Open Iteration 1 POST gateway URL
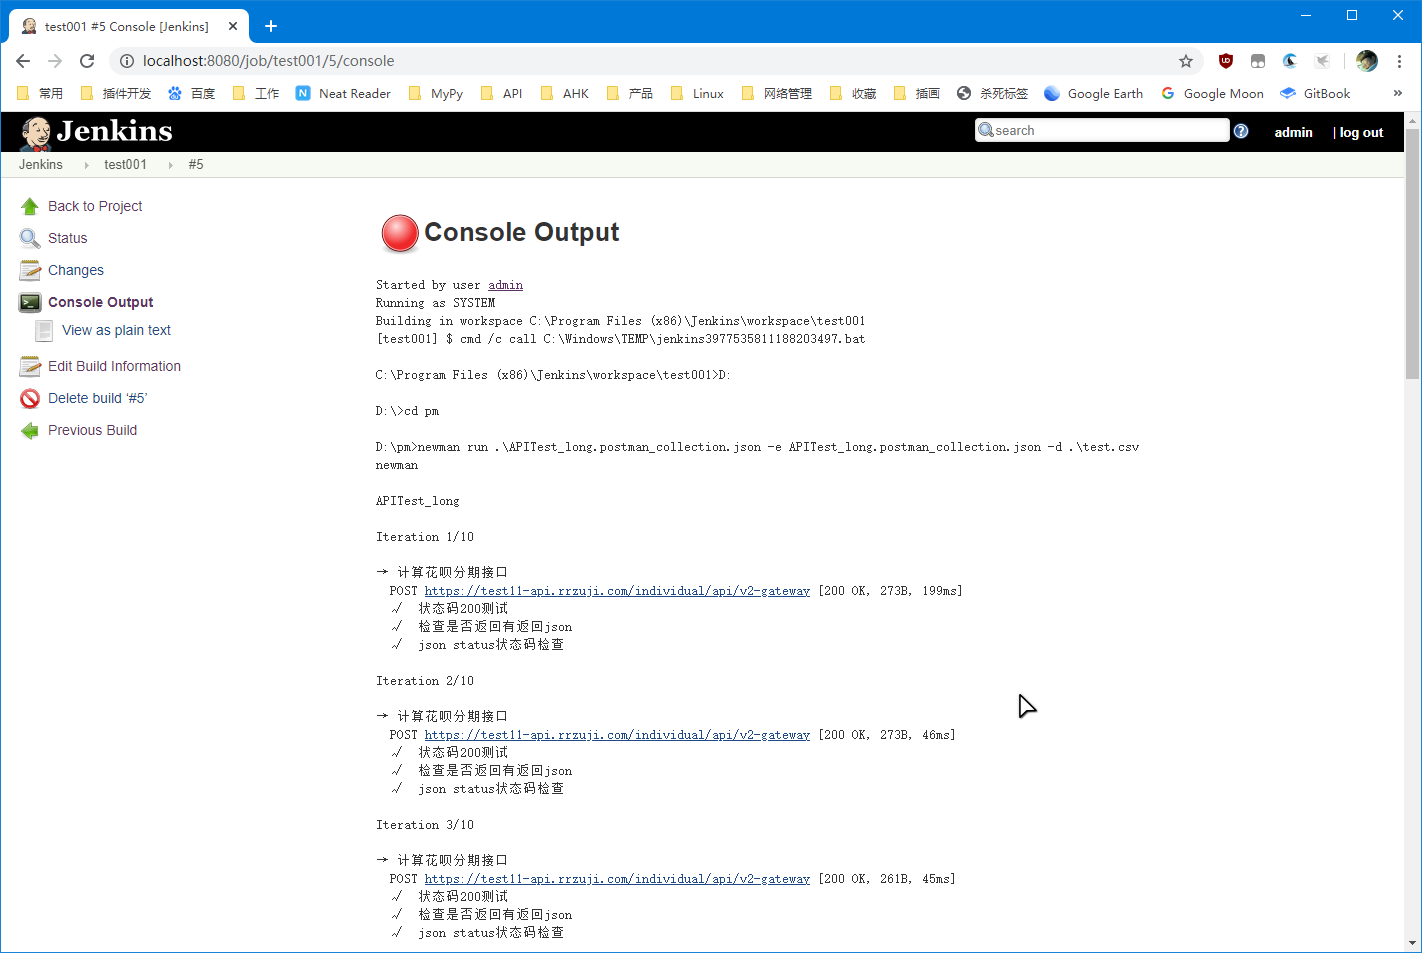1422x953 pixels. [617, 591]
